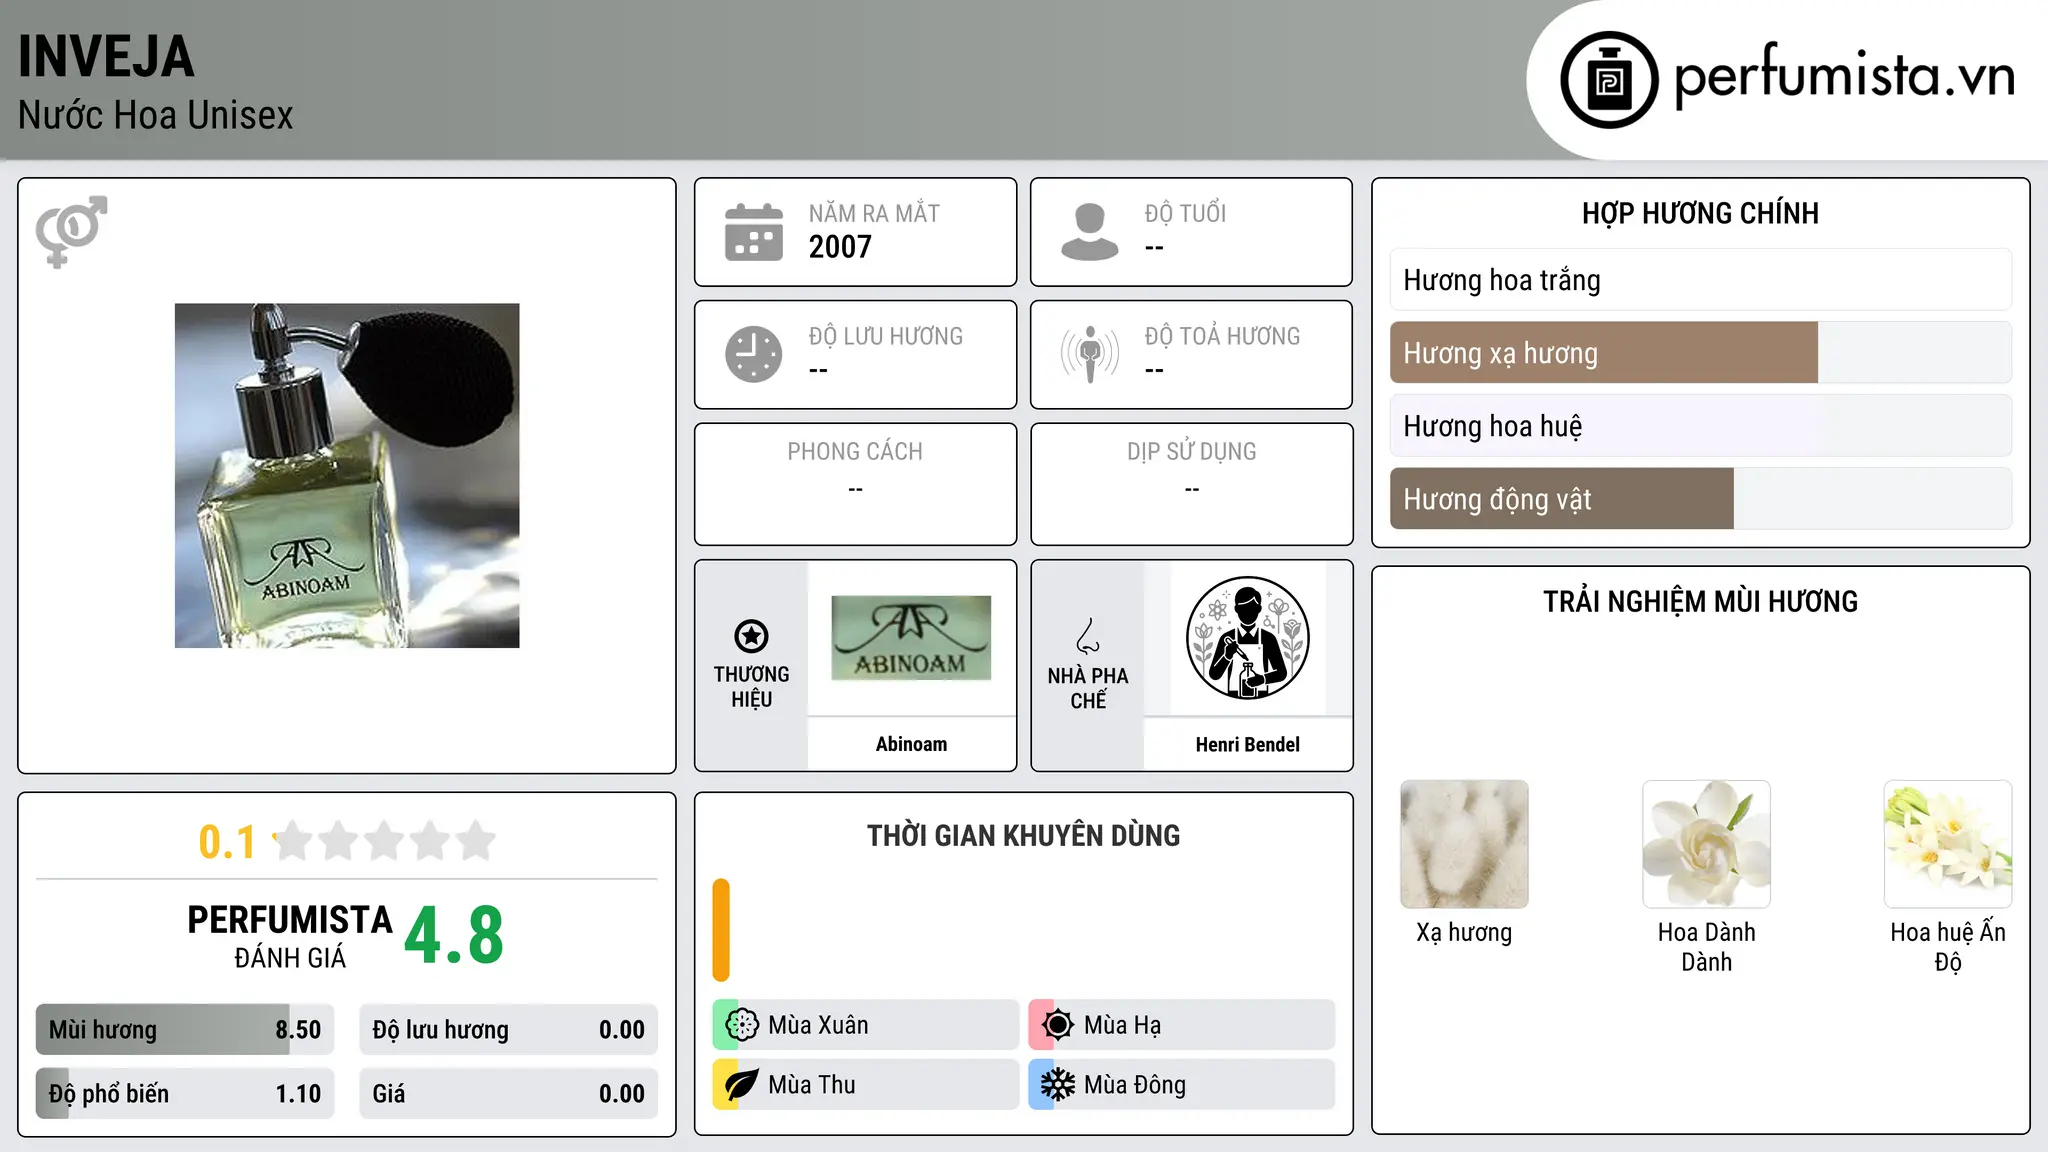Screen dimensions: 2048x1152
Task: Click the Mùi hương 8.50 rating bar
Action: [x=185, y=1030]
